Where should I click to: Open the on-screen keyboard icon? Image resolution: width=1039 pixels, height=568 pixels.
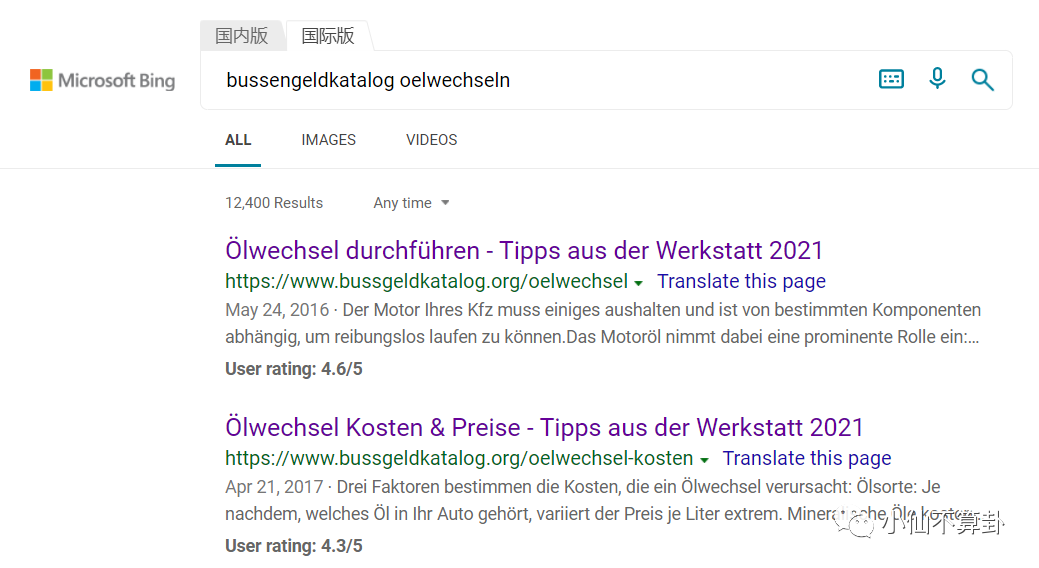coord(891,79)
